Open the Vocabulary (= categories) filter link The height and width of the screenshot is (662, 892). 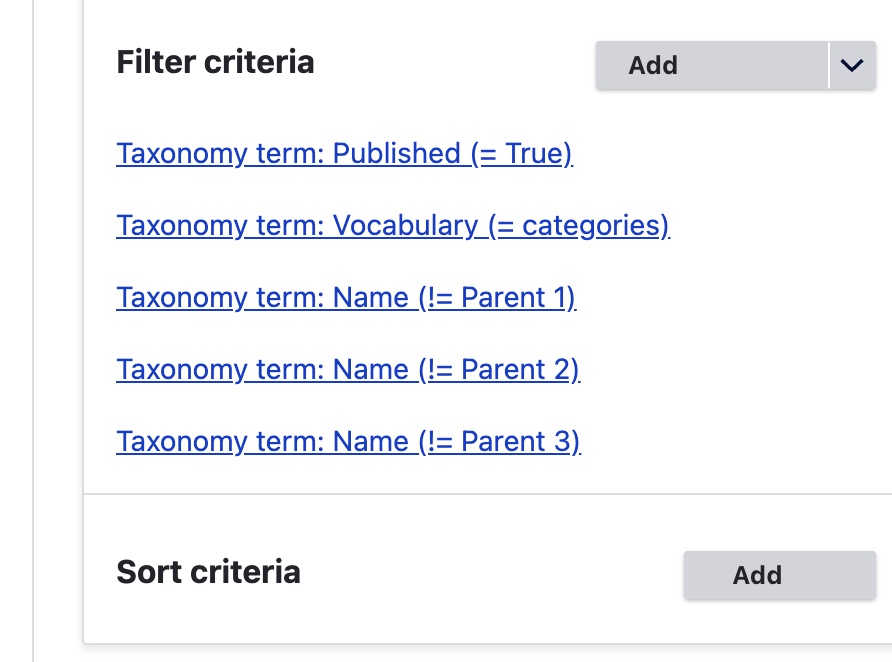[x=392, y=226]
